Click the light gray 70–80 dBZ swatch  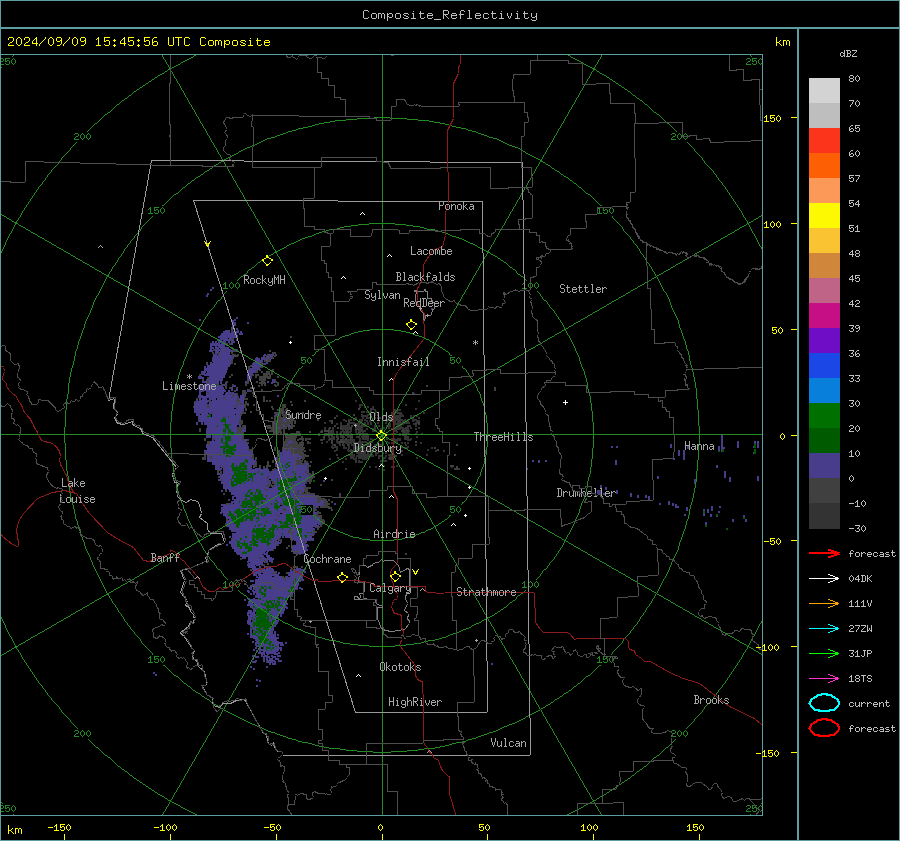click(824, 90)
